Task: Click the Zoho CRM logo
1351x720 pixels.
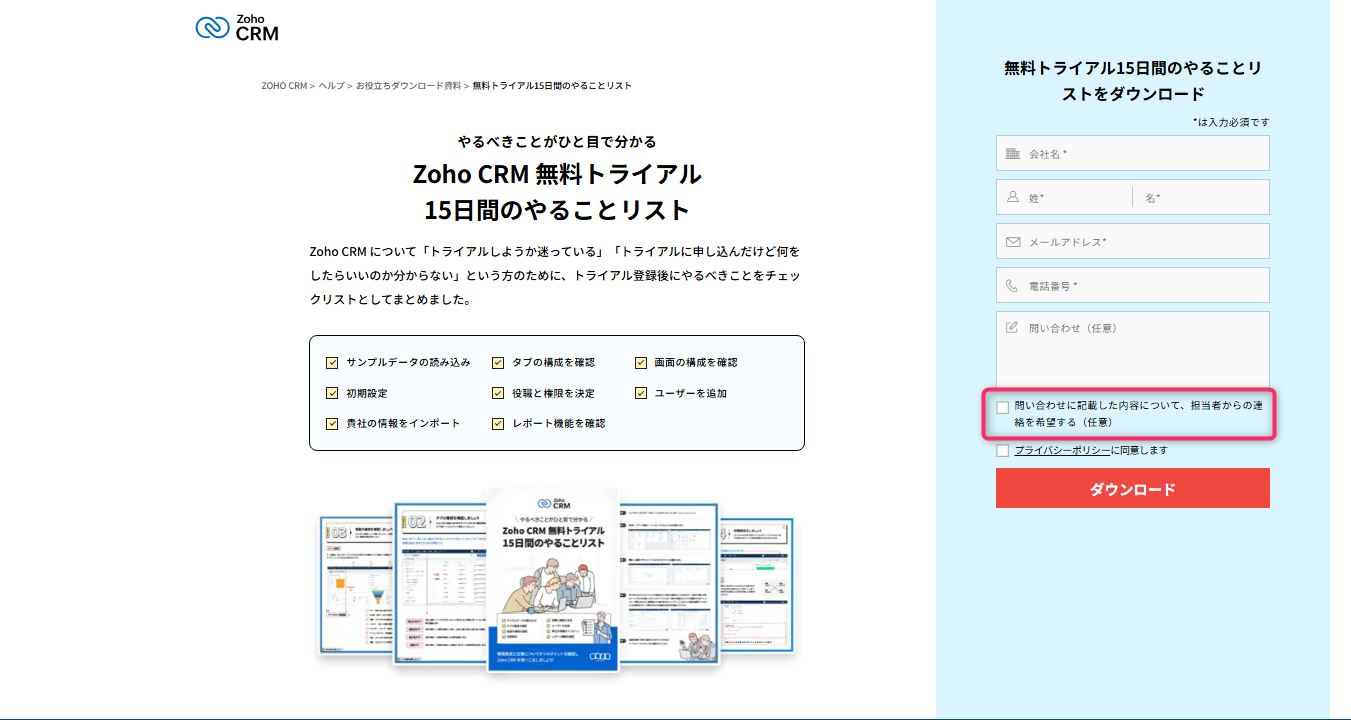Action: pyautogui.click(x=237, y=27)
